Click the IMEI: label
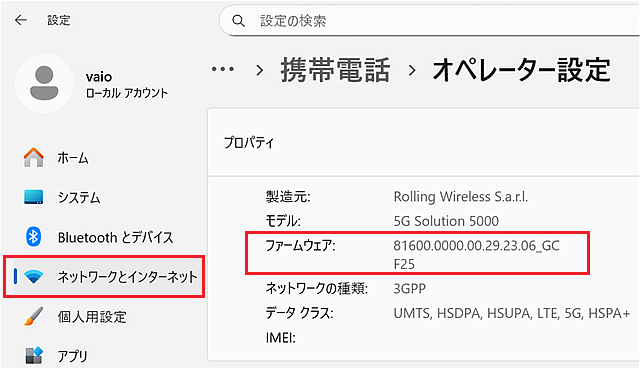The height and width of the screenshot is (369, 640). pyautogui.click(x=280, y=338)
